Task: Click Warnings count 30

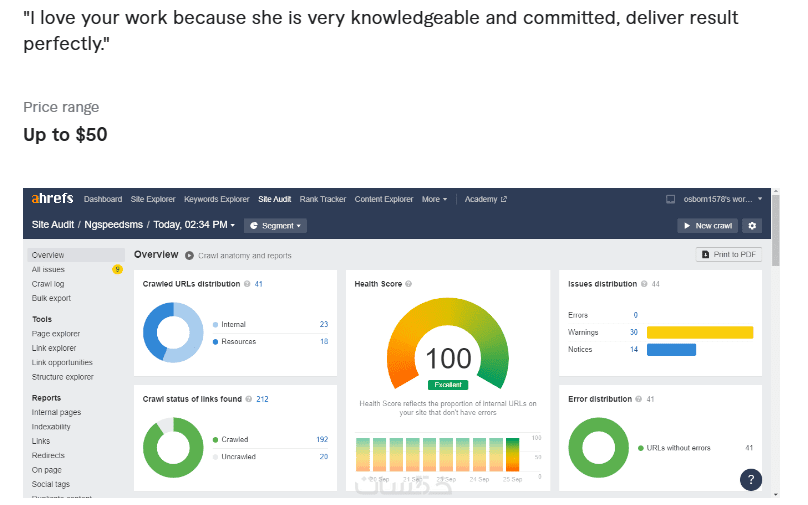Action: click(634, 332)
